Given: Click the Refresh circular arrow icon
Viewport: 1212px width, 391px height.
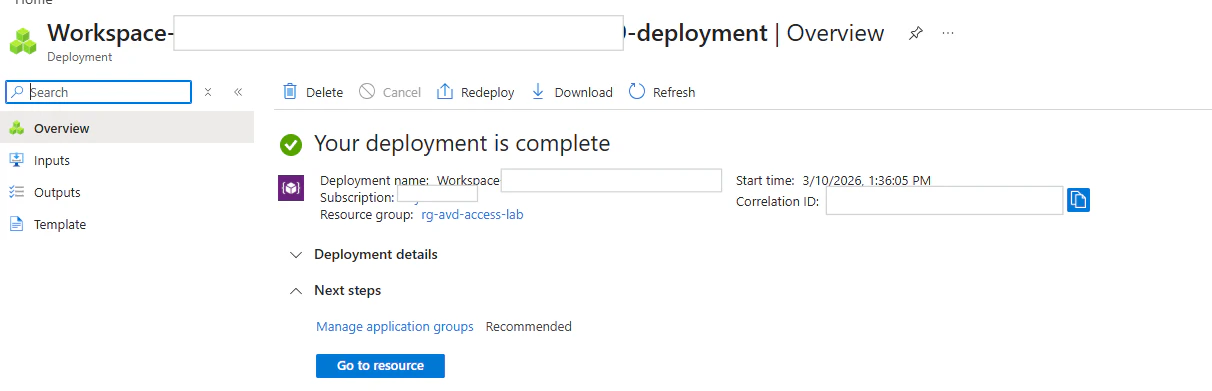Looking at the screenshot, I should click(x=637, y=91).
